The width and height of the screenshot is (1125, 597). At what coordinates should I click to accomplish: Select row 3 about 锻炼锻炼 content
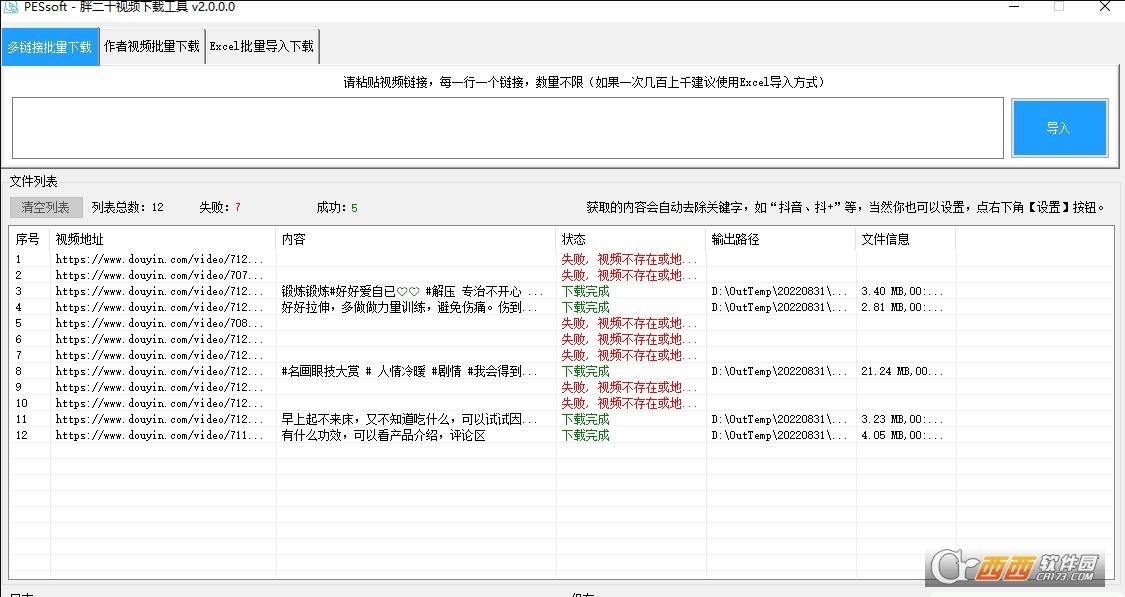[412, 292]
